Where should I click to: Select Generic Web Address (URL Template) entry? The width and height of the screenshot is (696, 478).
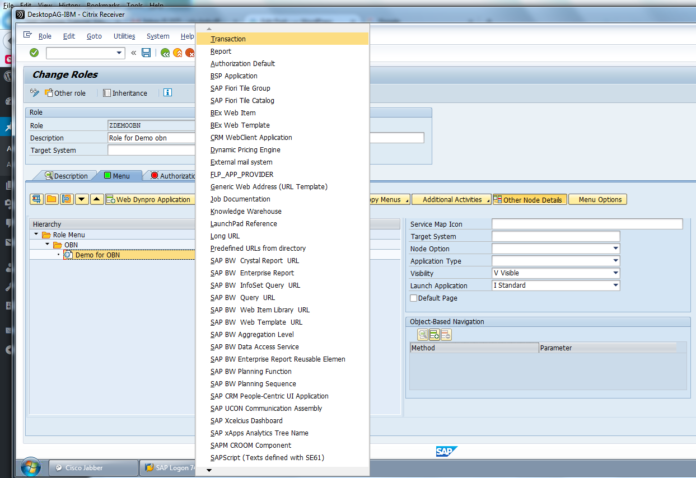pyautogui.click(x=282, y=186)
